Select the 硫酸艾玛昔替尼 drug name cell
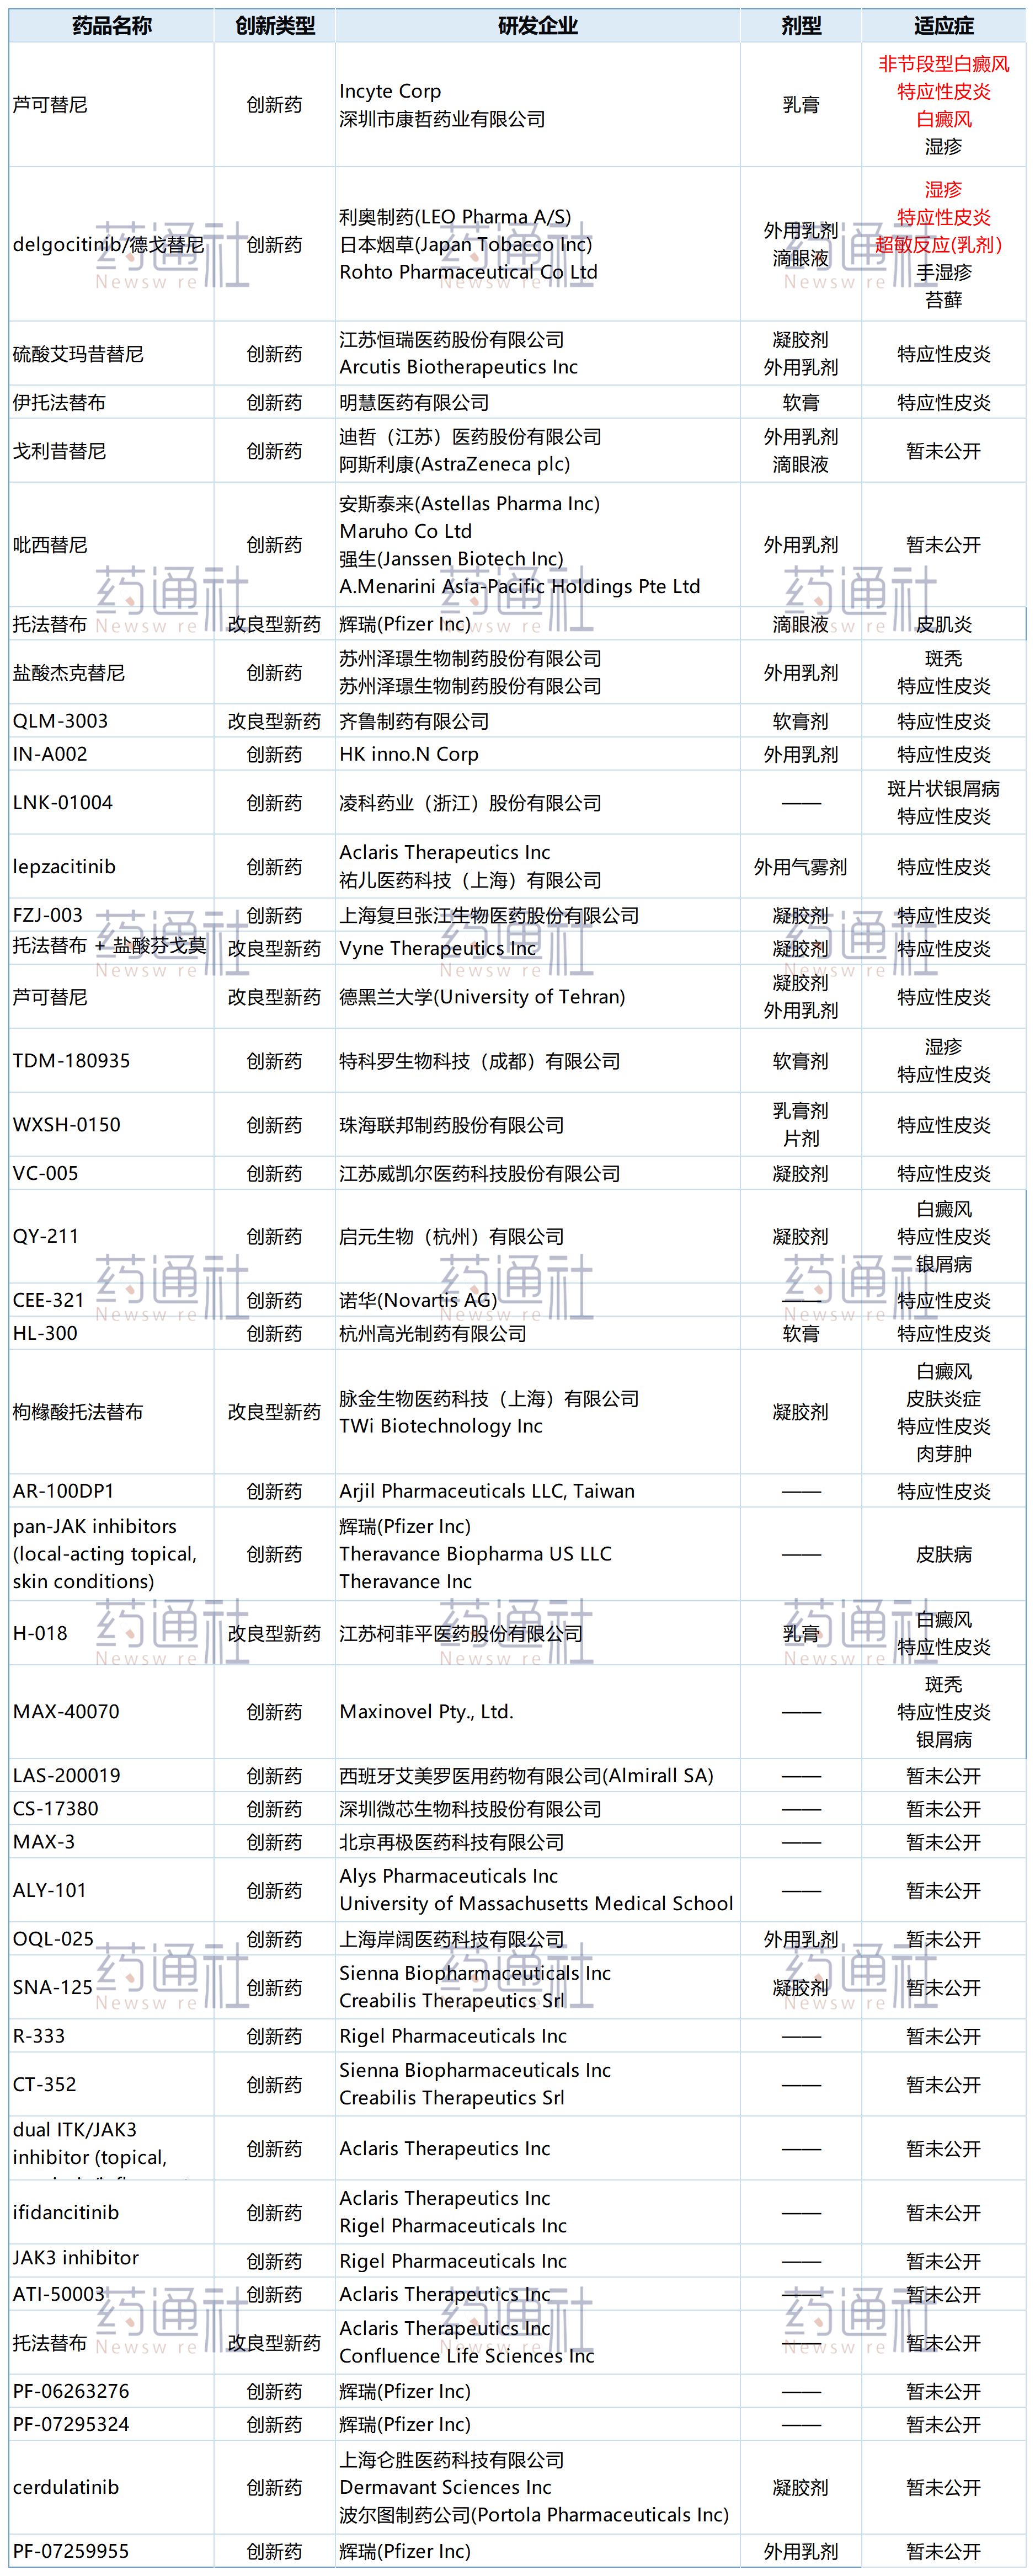Image resolution: width=1035 pixels, height=2576 pixels. point(78,354)
